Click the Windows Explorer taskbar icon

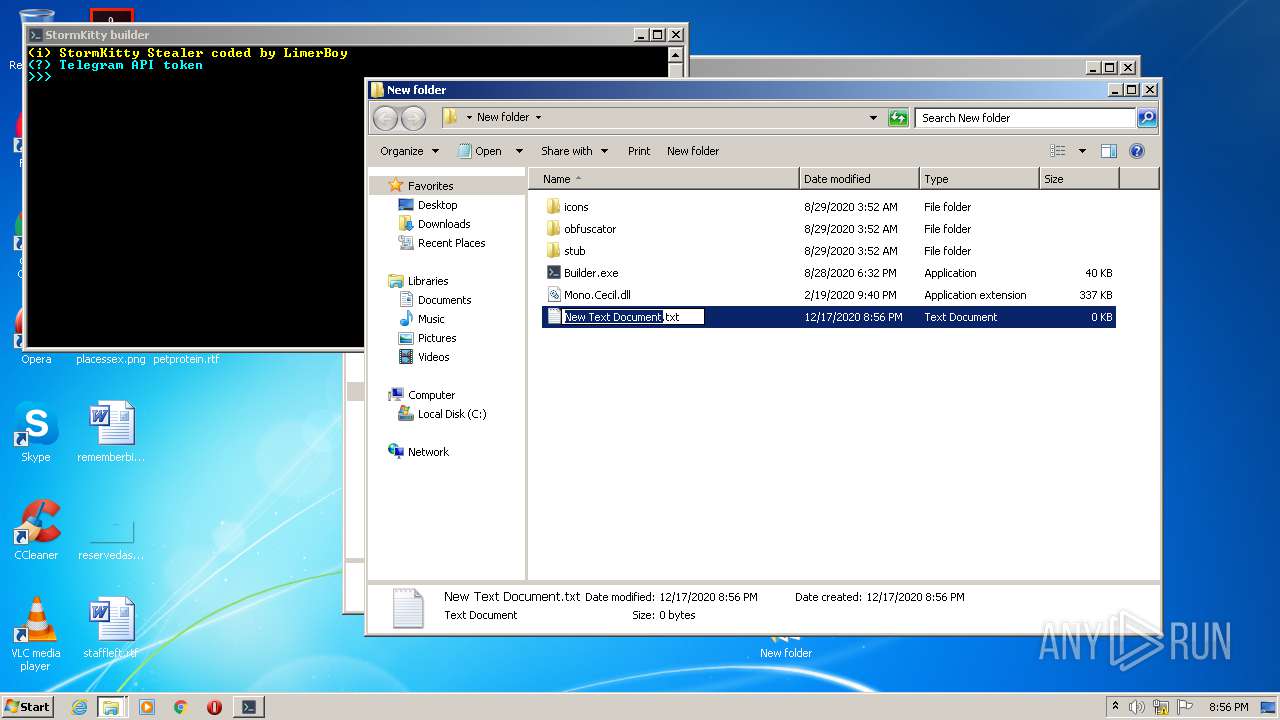(x=111, y=707)
